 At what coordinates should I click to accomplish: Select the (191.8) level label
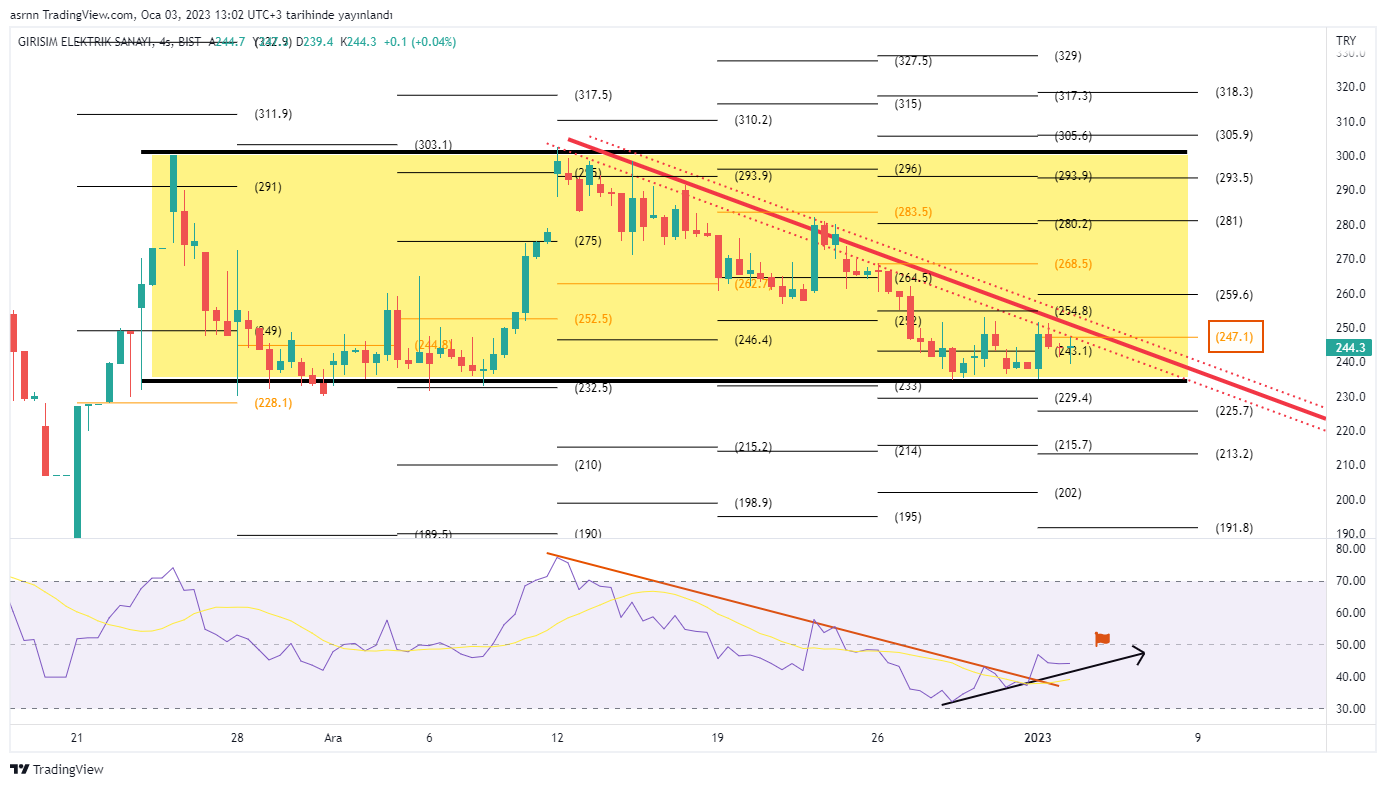[x=1234, y=528]
